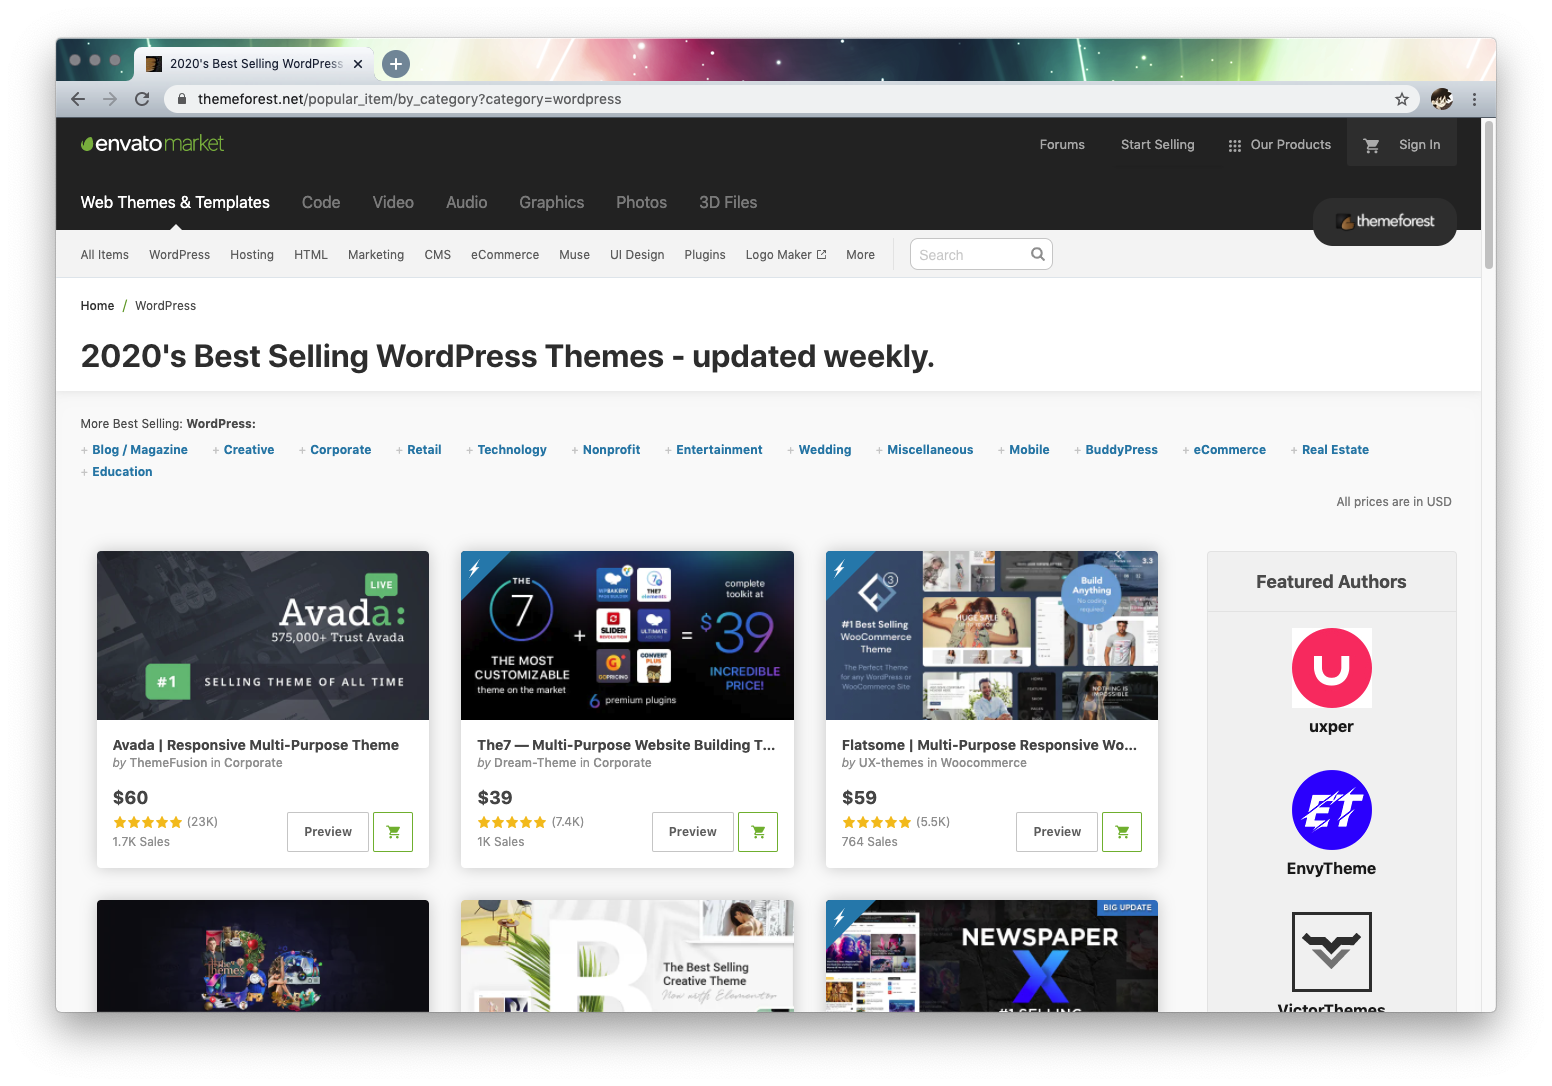Open the More categories dropdown
This screenshot has width=1552, height=1086.
point(860,255)
